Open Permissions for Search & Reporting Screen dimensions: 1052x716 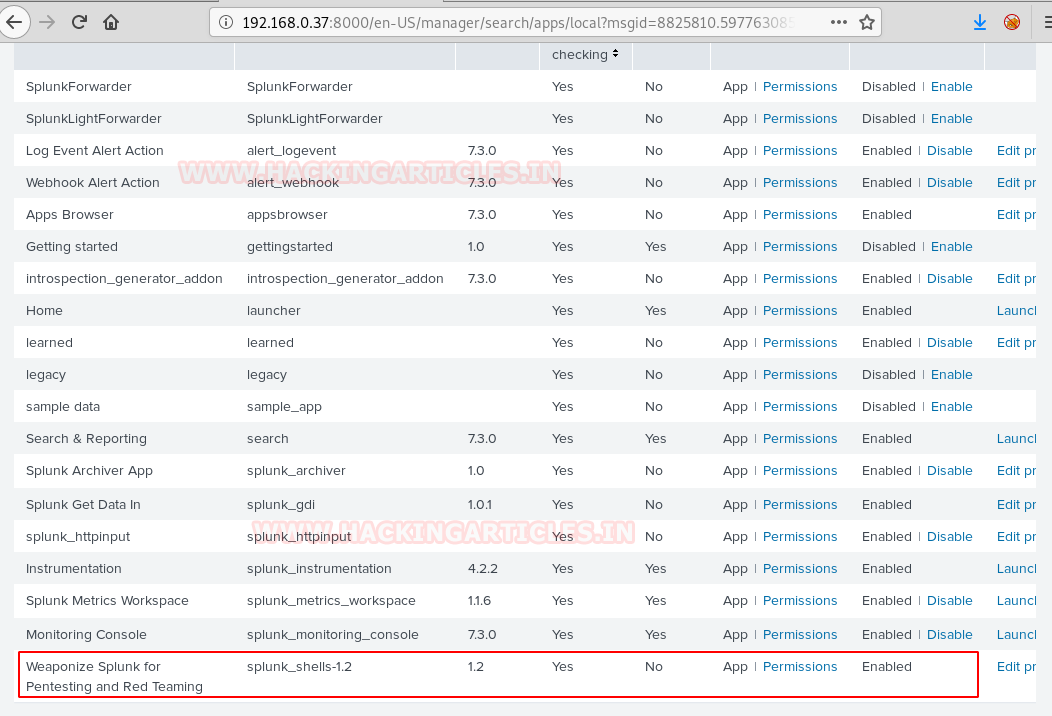tap(800, 439)
